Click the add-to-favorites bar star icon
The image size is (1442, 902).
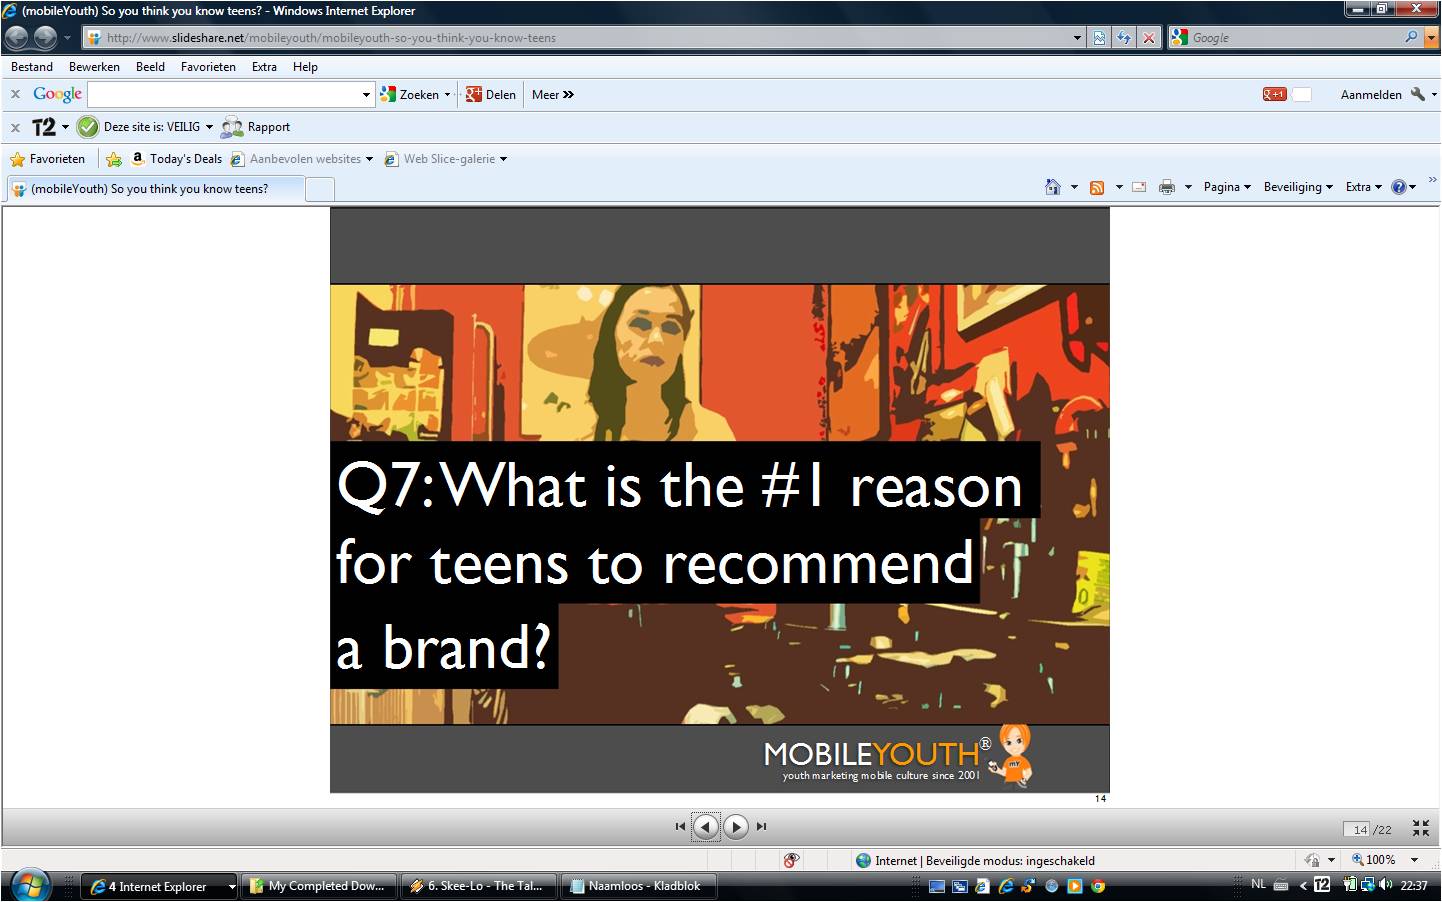tap(114, 159)
